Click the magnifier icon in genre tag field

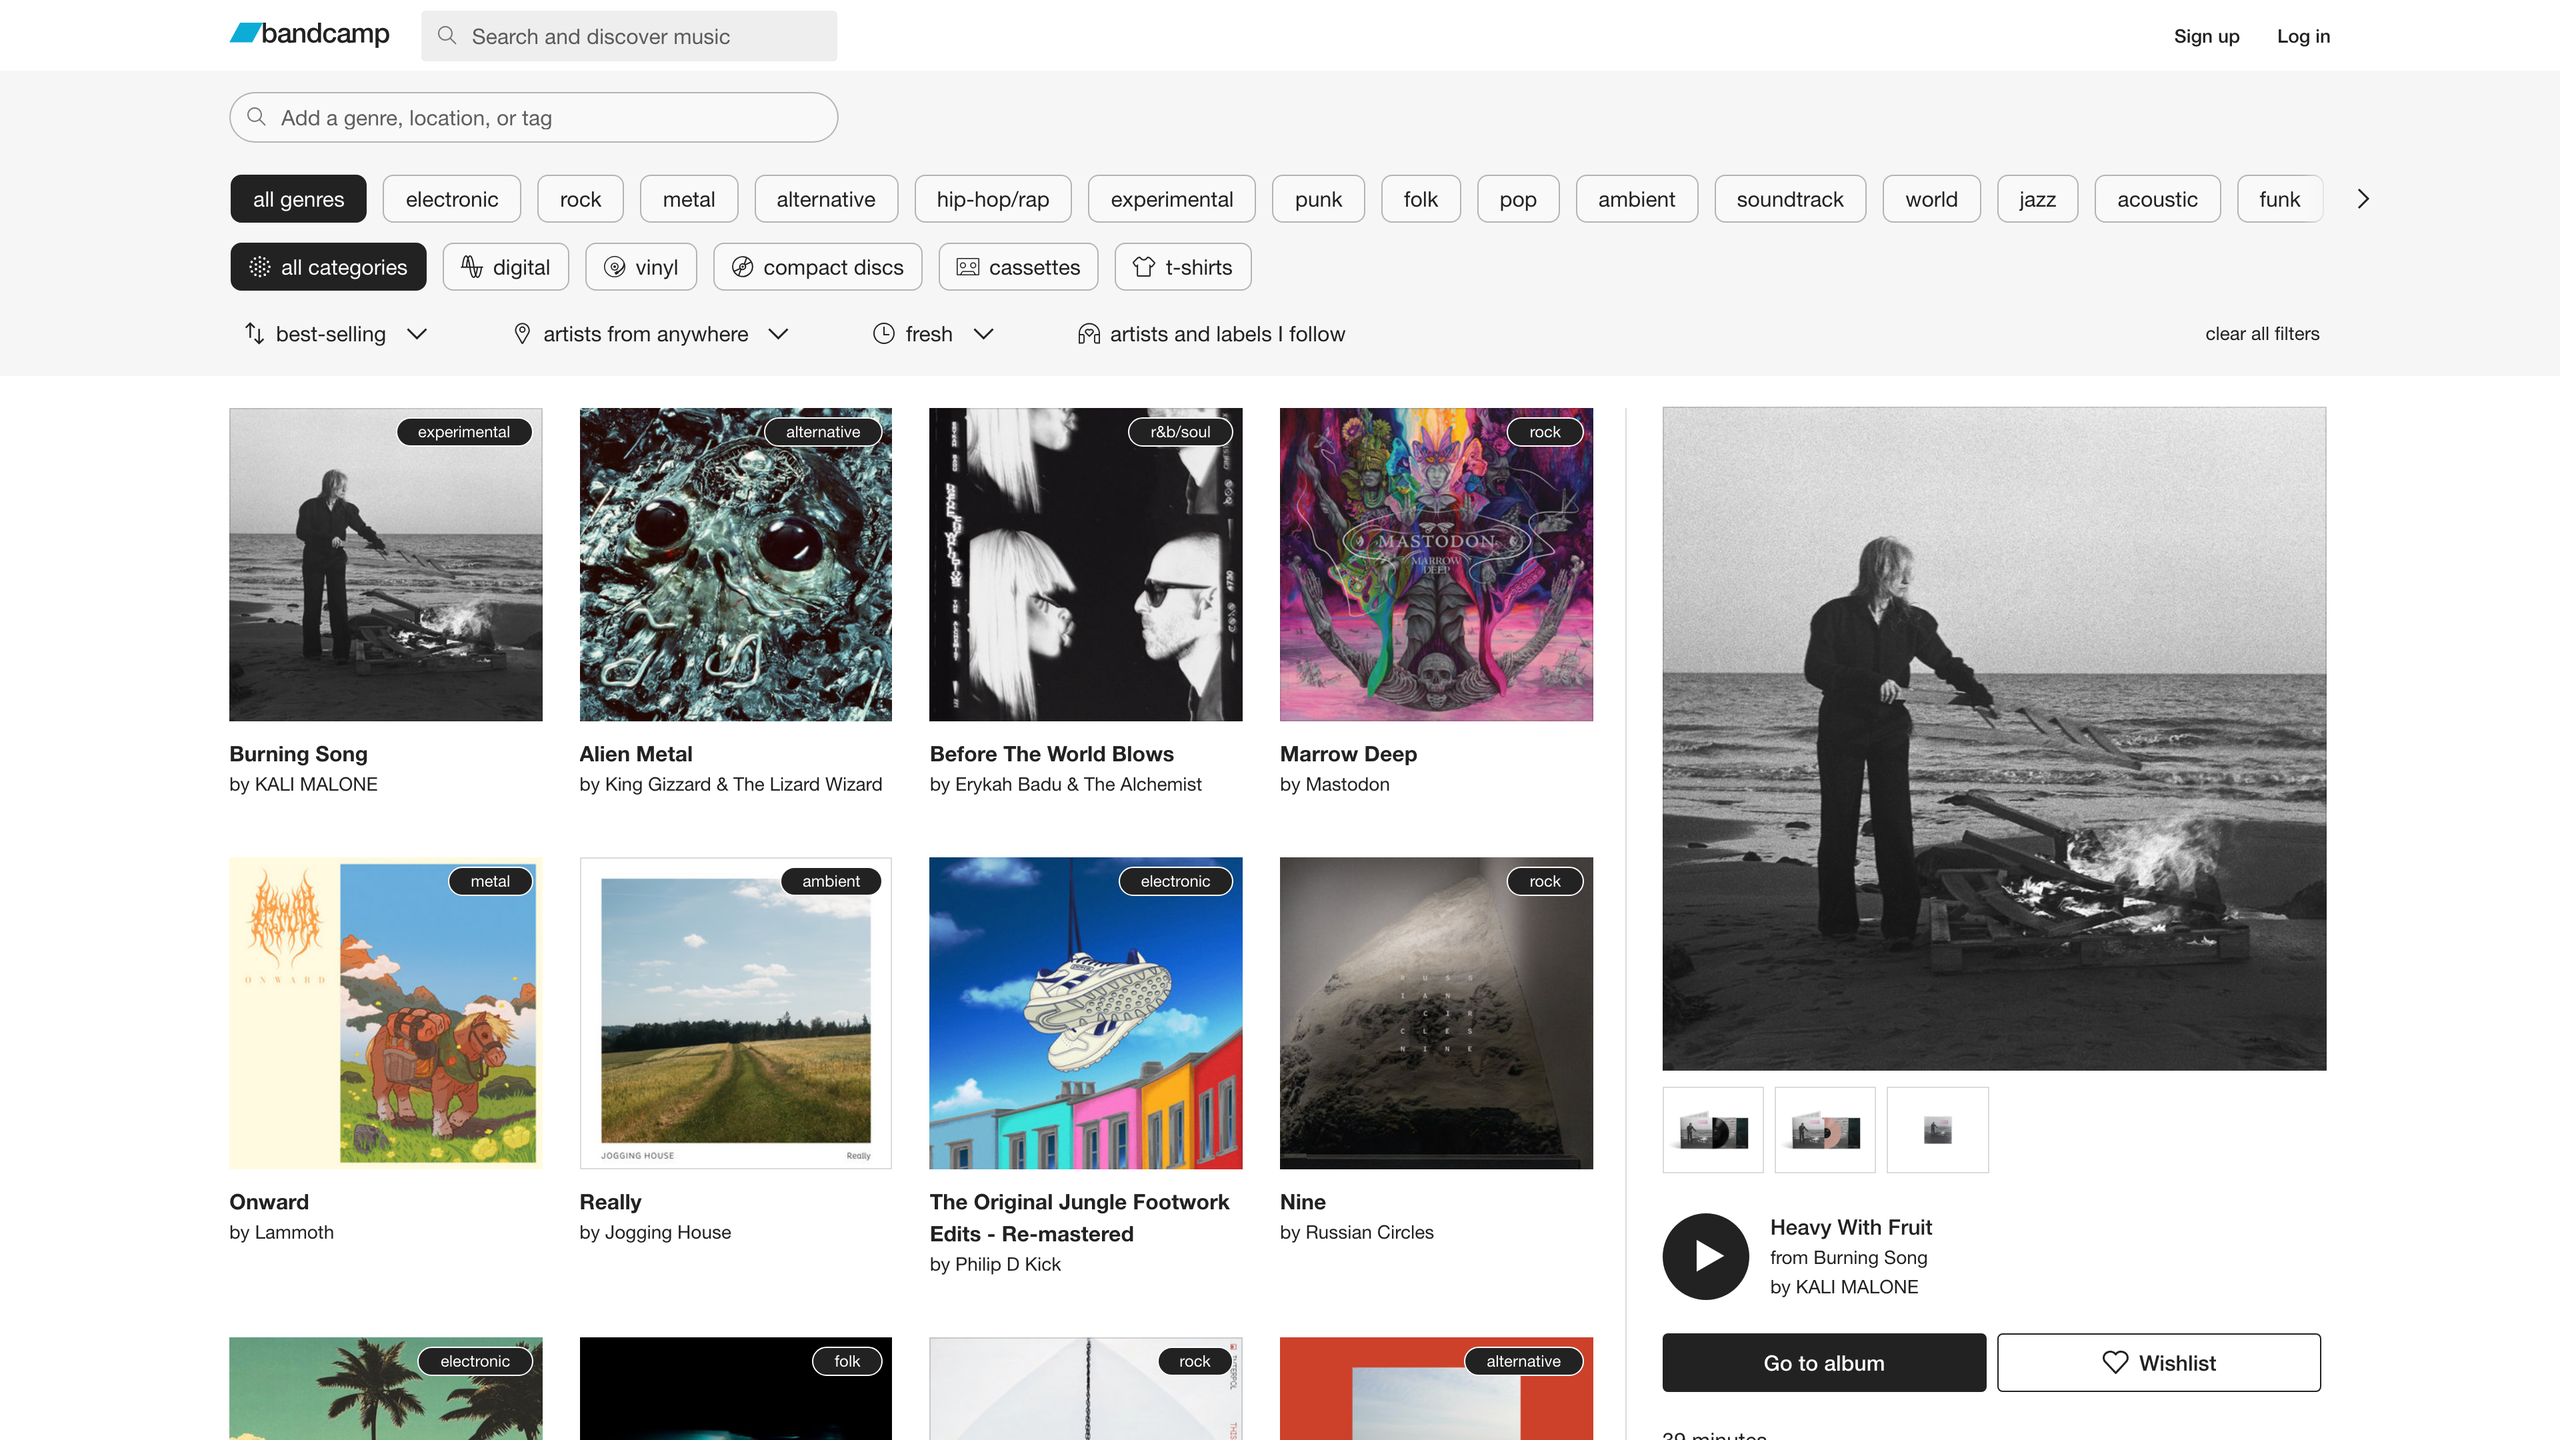click(257, 117)
